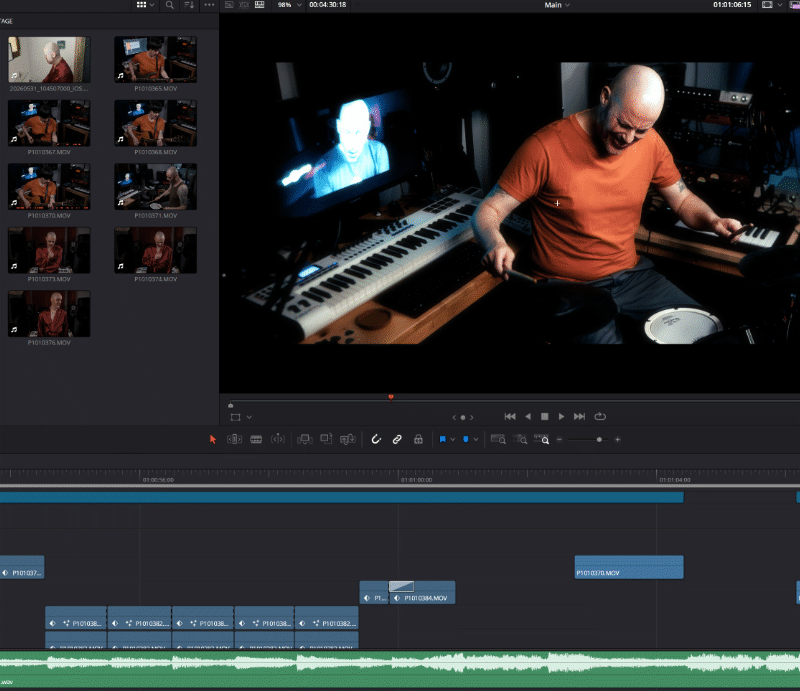Select the Trim Edit mode tool
This screenshot has height=691, width=800.
click(x=234, y=439)
